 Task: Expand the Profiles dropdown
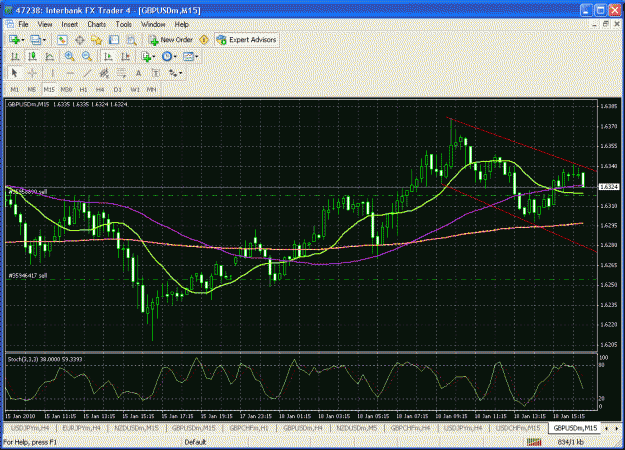click(44, 40)
